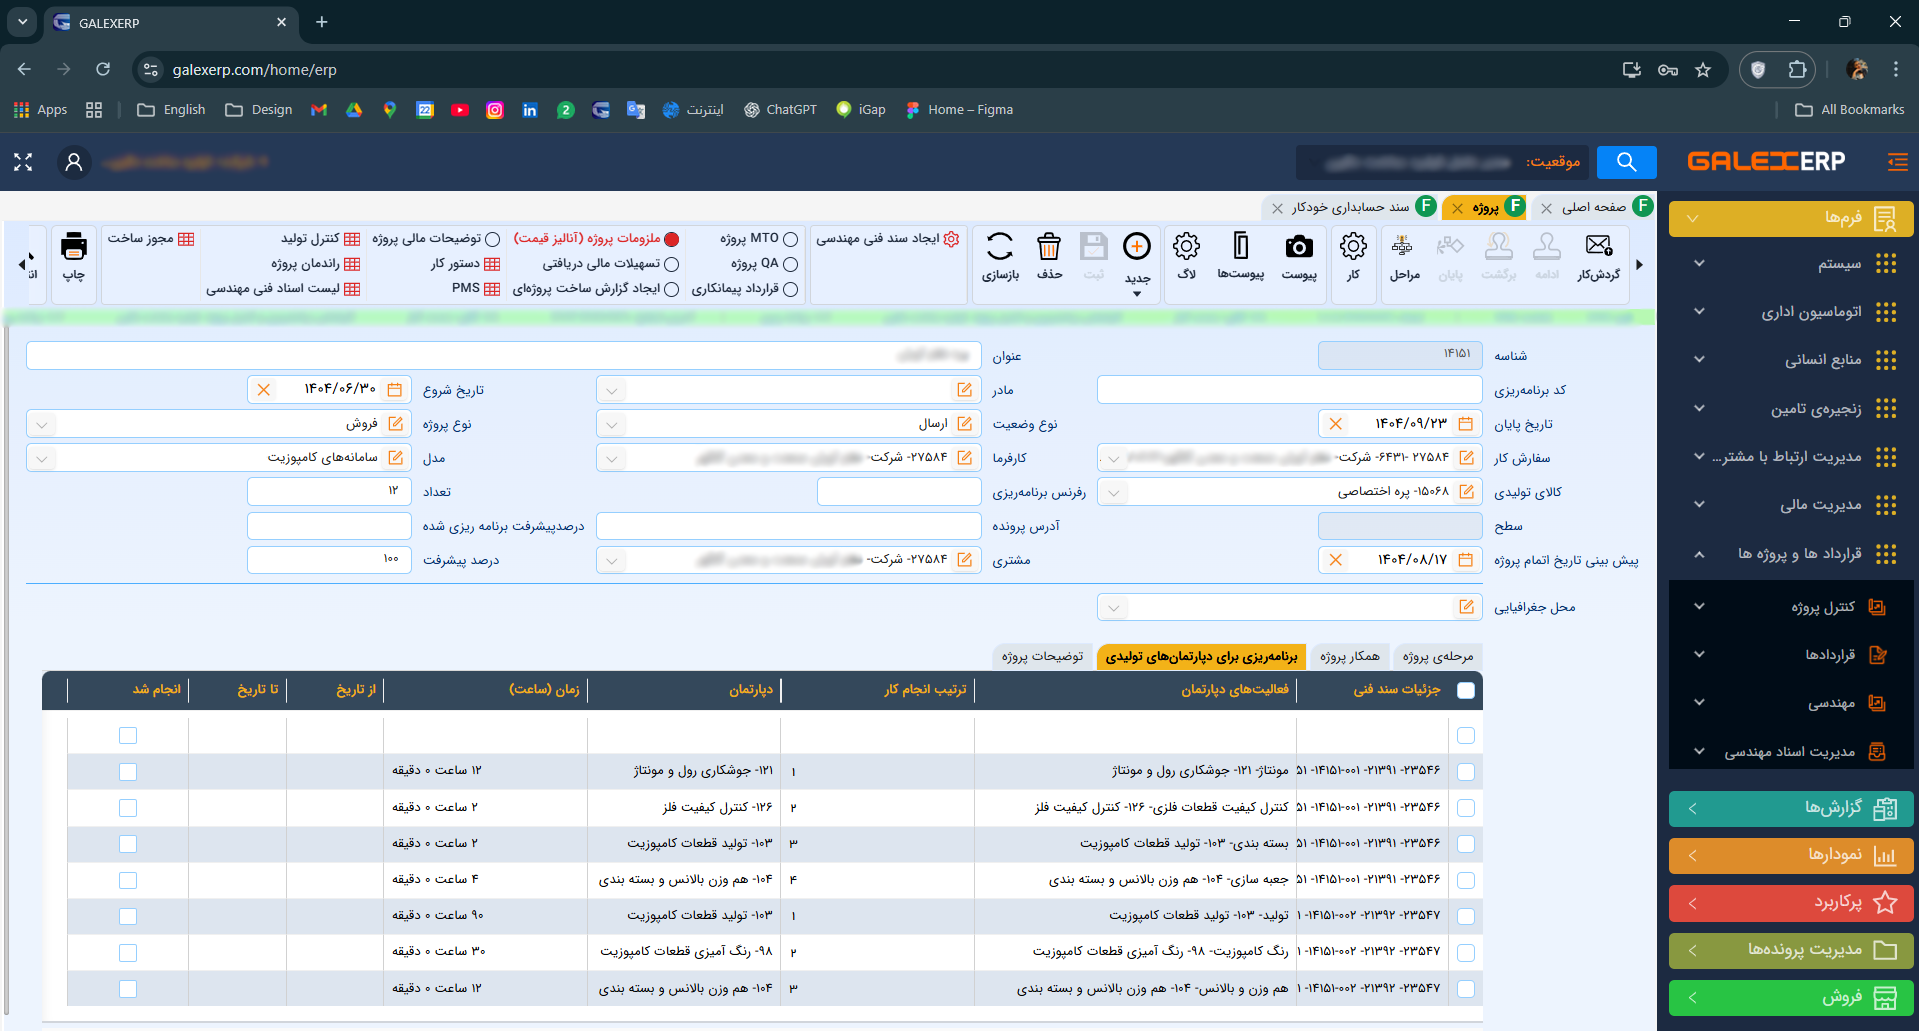Toggle select-all checkbox in table header
The height and width of the screenshot is (1031, 1919).
pos(1466,690)
